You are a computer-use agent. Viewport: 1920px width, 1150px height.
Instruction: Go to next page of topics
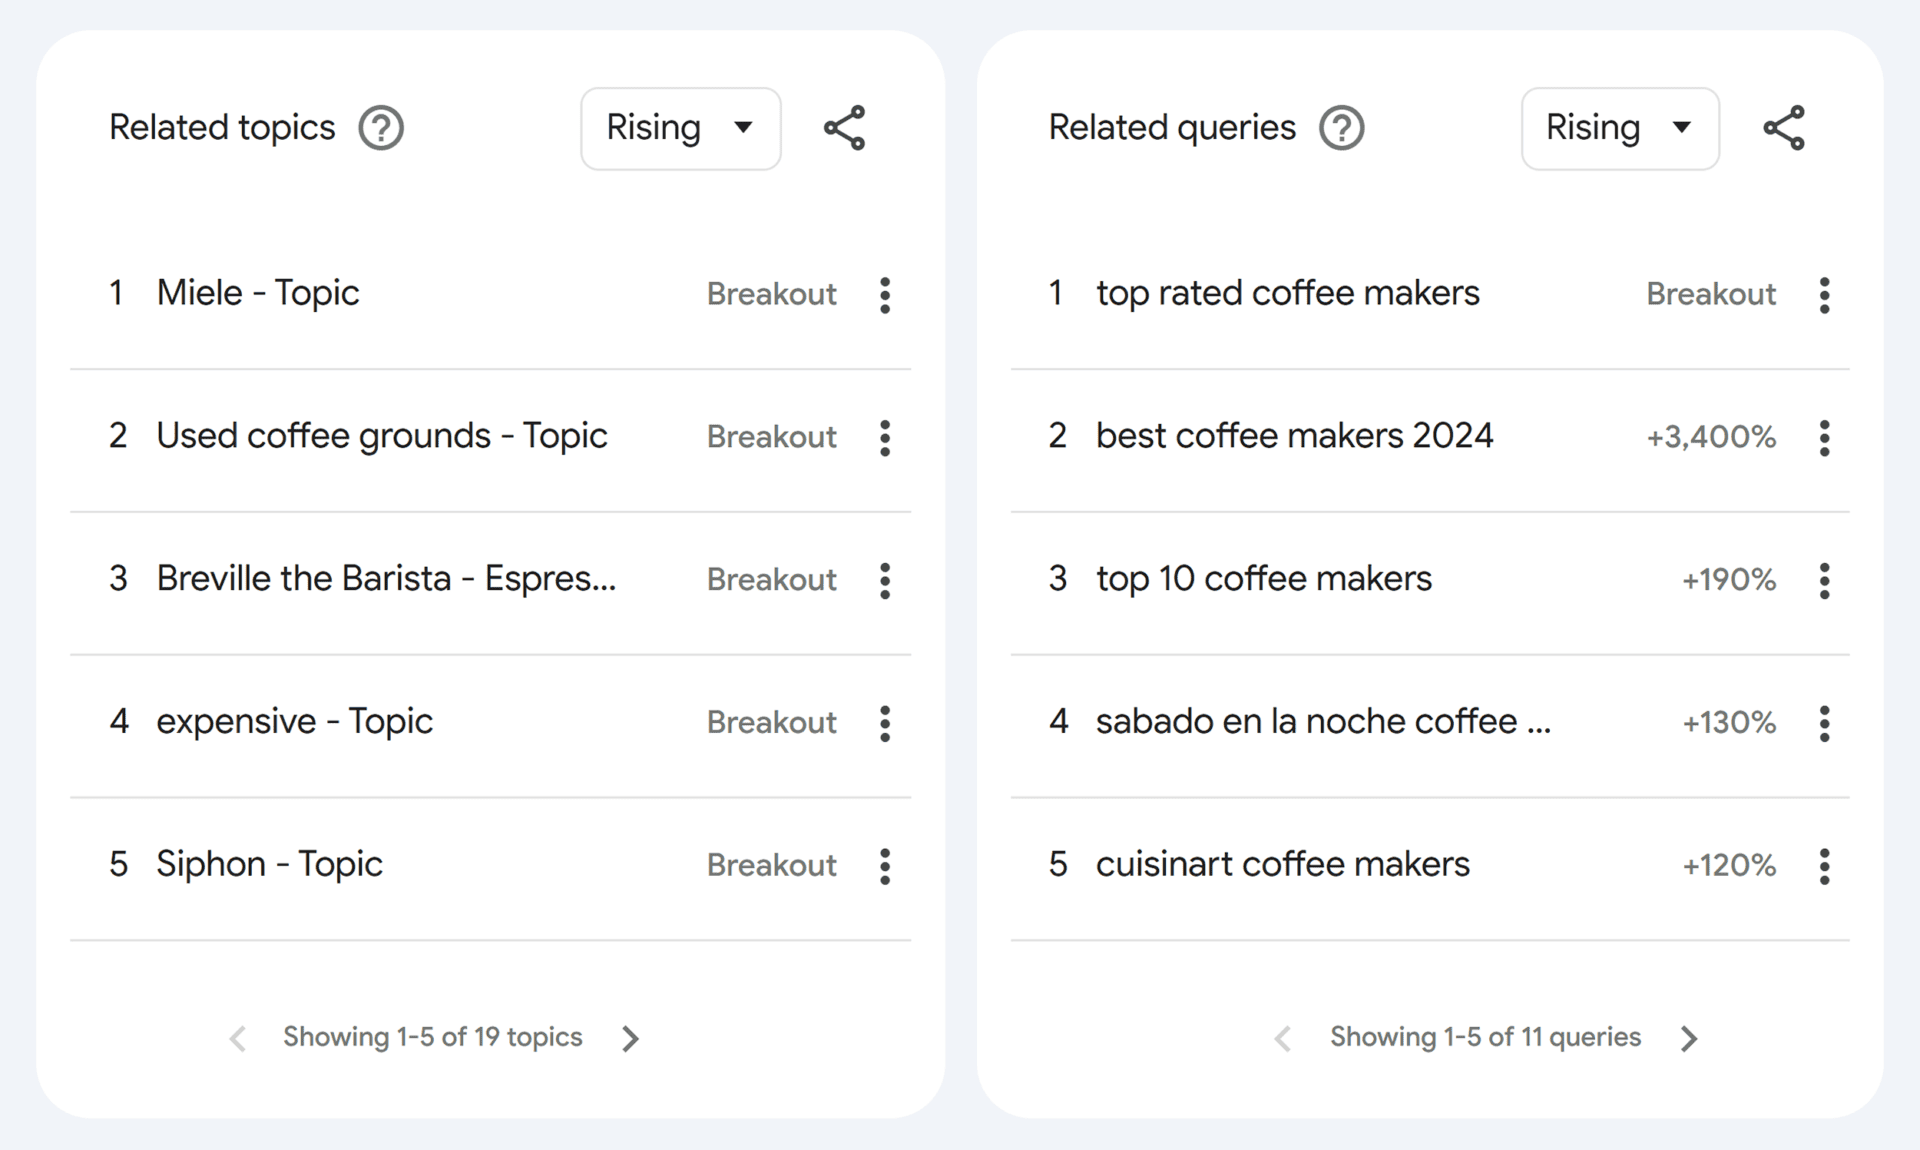[x=630, y=1039]
